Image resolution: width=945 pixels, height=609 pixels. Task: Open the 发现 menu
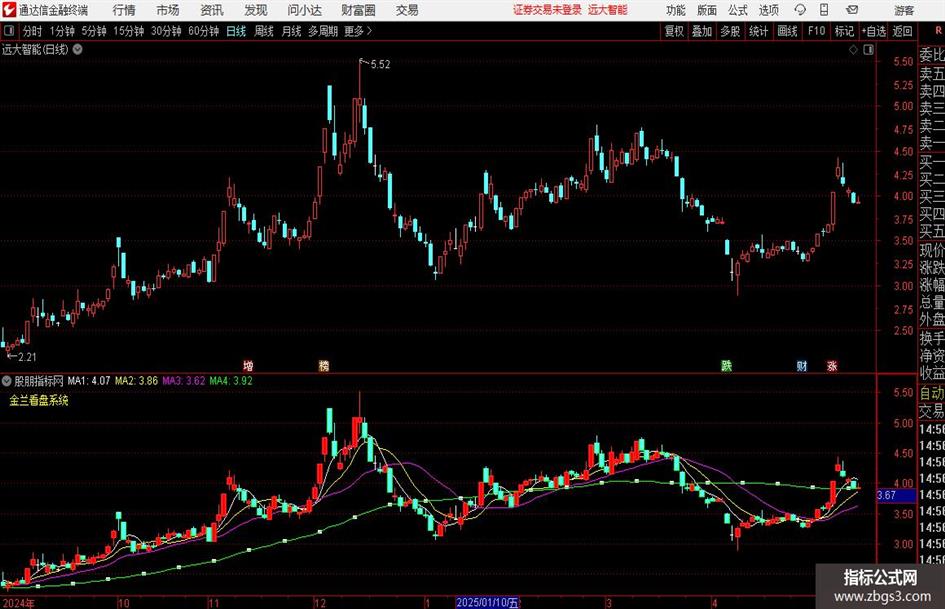tap(256, 10)
